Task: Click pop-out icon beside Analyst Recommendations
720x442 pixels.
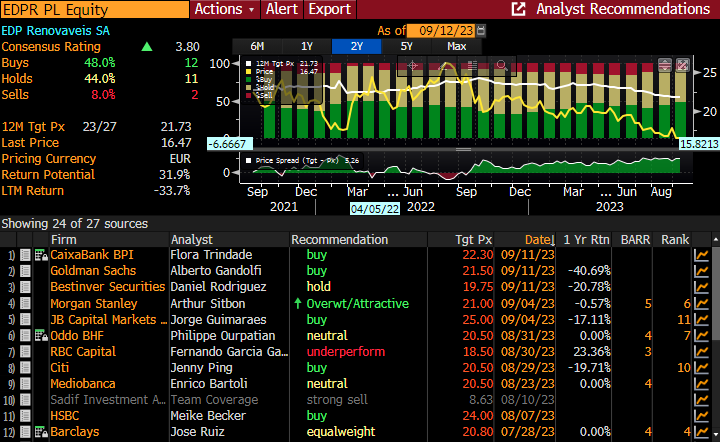Action: (x=518, y=9)
